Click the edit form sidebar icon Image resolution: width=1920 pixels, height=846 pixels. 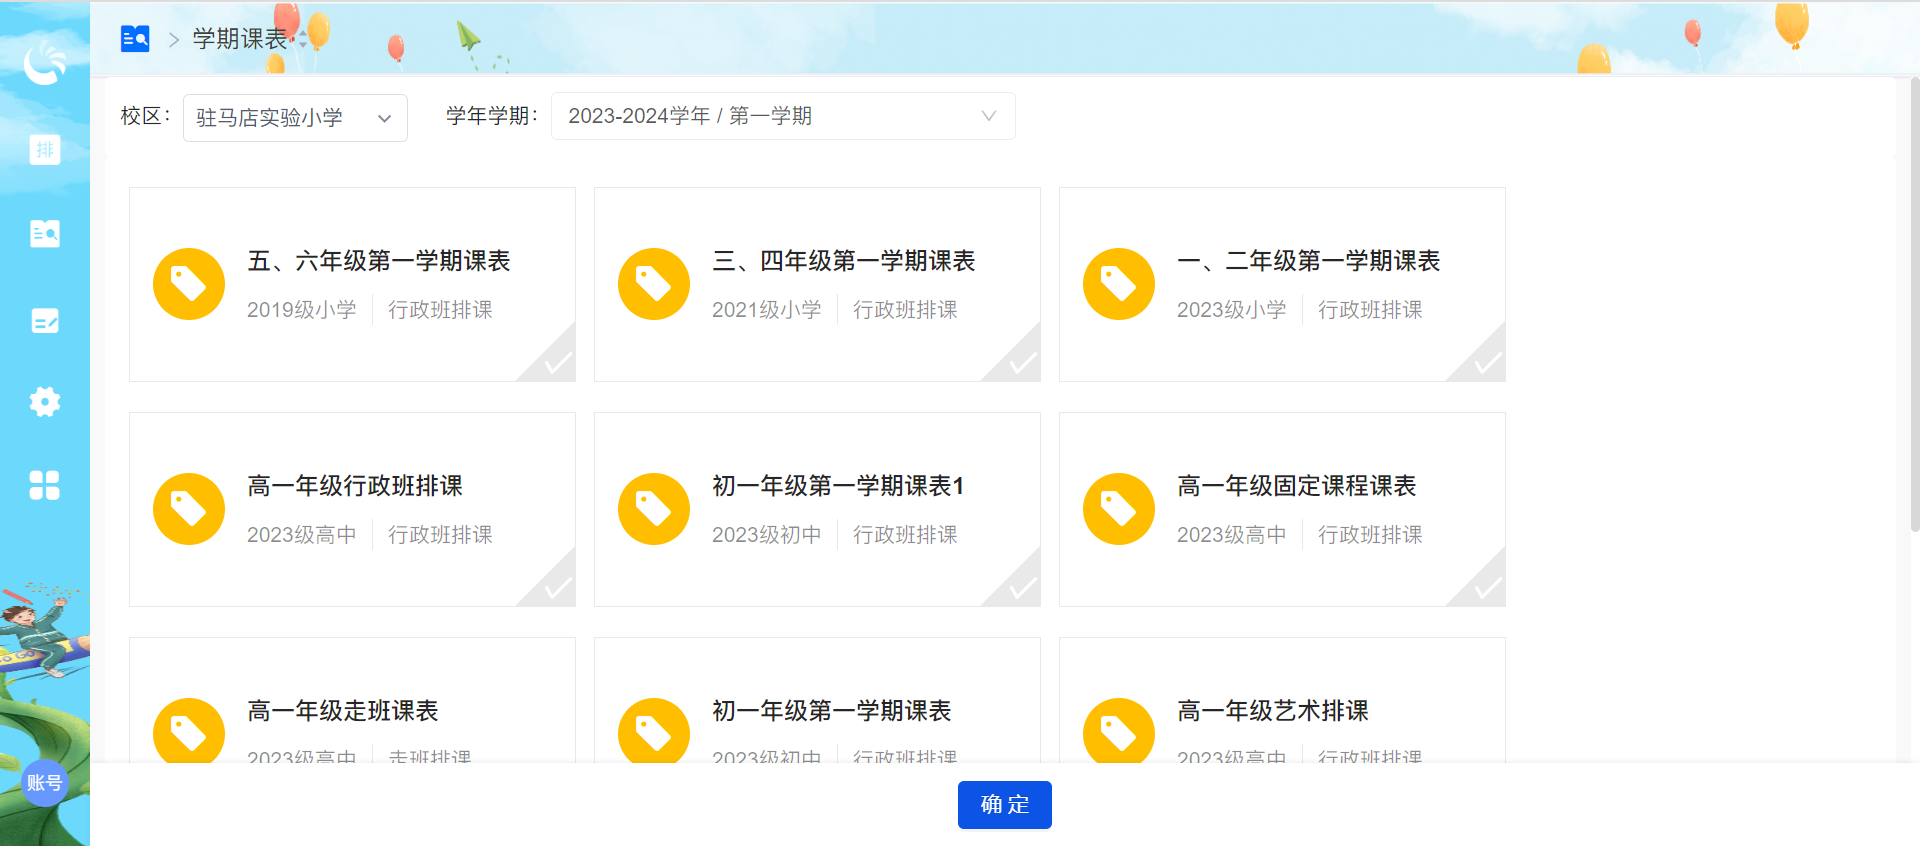click(x=45, y=321)
